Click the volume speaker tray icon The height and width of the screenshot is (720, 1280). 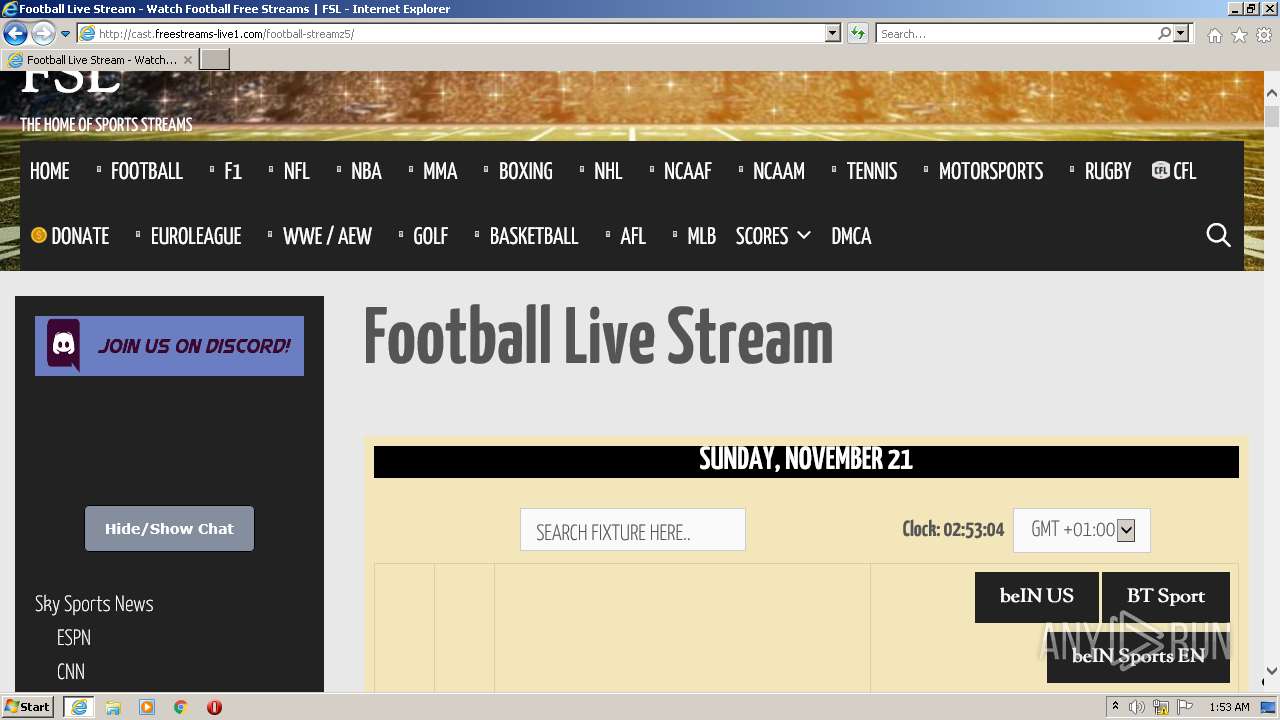(x=1137, y=707)
